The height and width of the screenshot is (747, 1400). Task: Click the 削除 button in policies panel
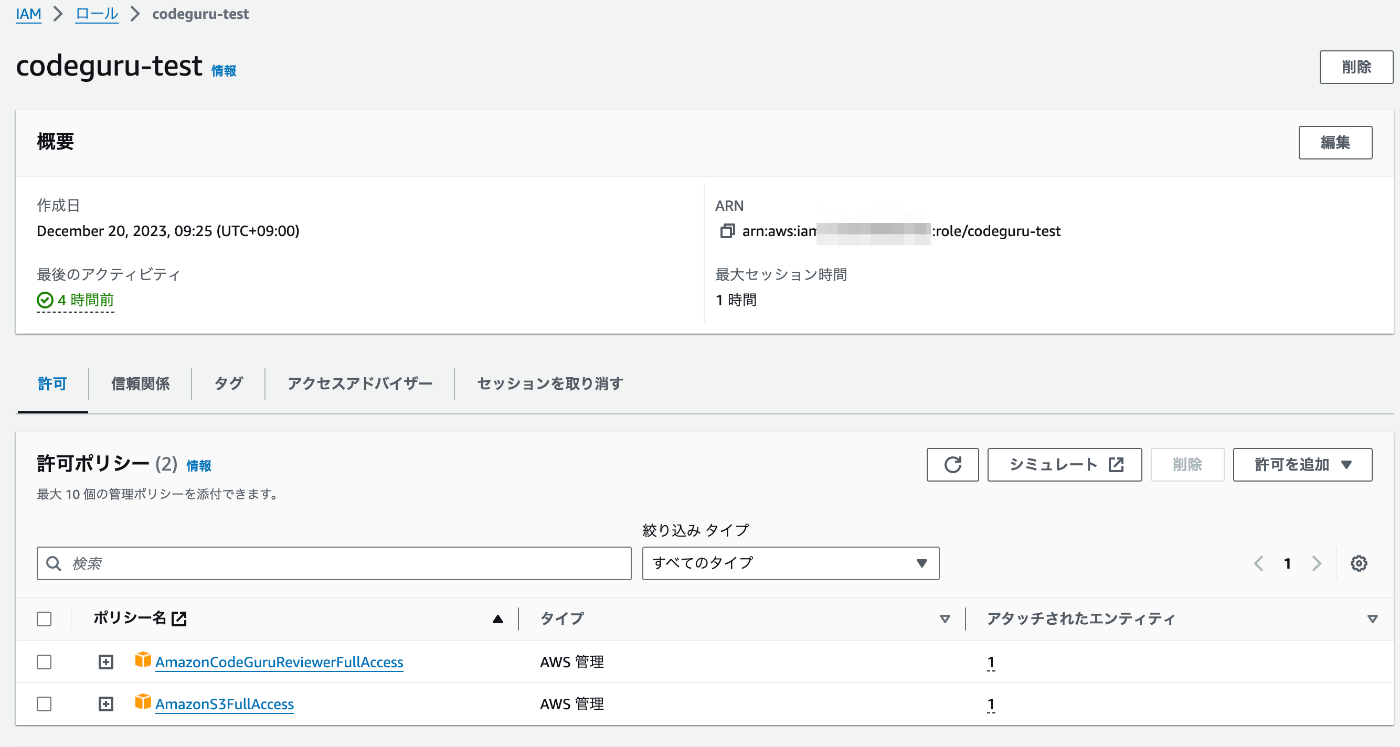(1188, 465)
